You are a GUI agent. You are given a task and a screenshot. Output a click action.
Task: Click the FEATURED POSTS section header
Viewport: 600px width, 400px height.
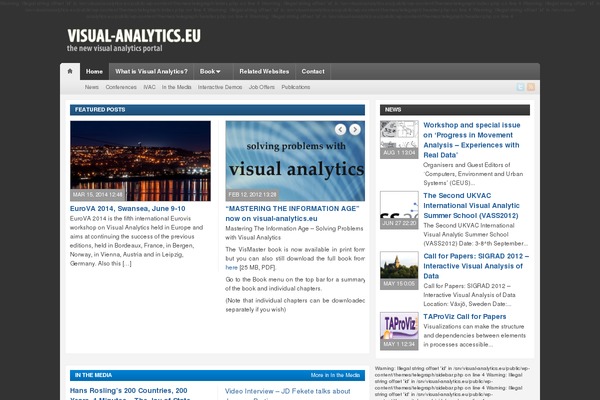[x=217, y=110]
